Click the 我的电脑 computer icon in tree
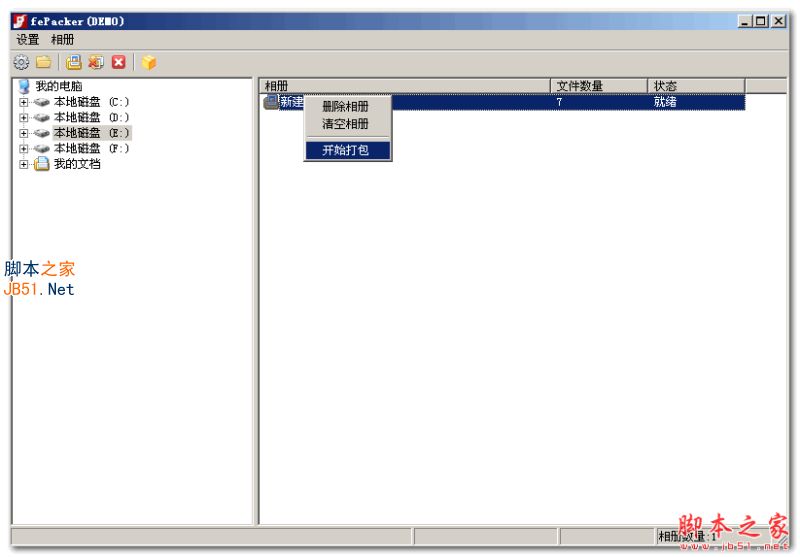800x557 pixels. [24, 86]
